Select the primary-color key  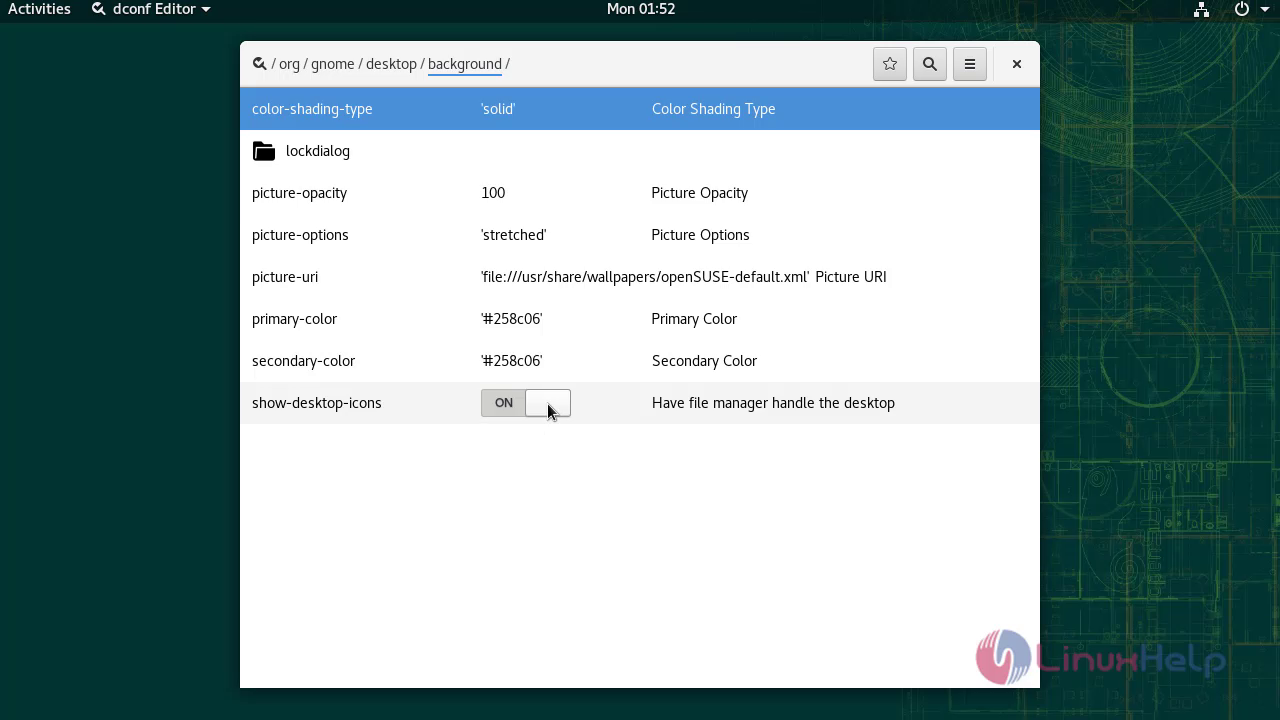[294, 319]
